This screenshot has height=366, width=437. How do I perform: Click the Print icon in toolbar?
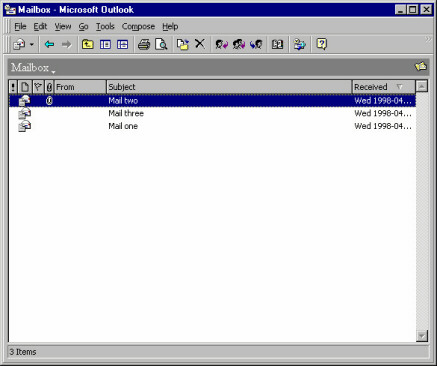click(x=144, y=44)
